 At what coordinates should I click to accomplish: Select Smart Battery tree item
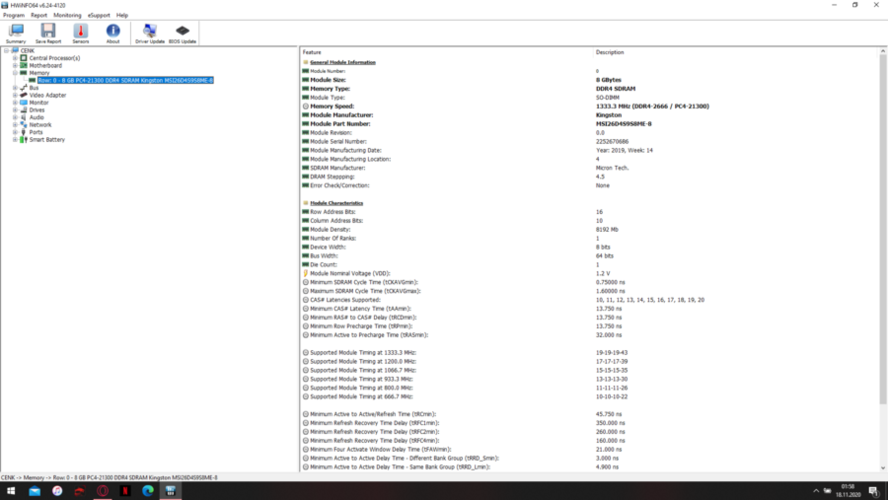[47, 139]
